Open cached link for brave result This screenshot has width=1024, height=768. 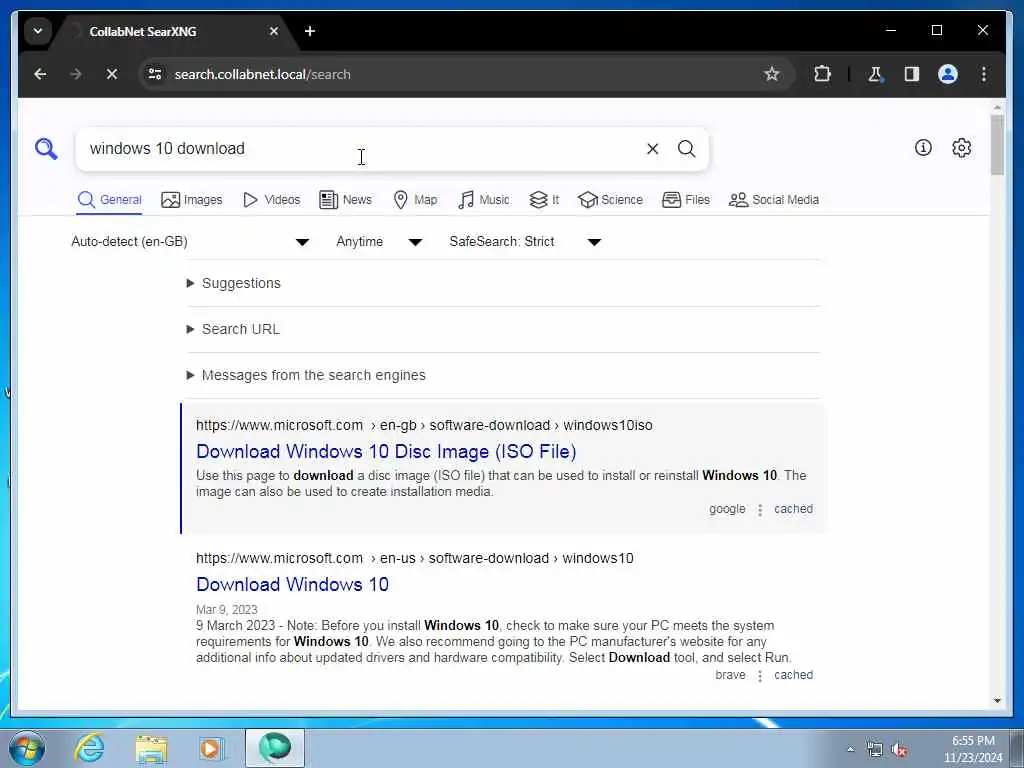[x=793, y=675]
